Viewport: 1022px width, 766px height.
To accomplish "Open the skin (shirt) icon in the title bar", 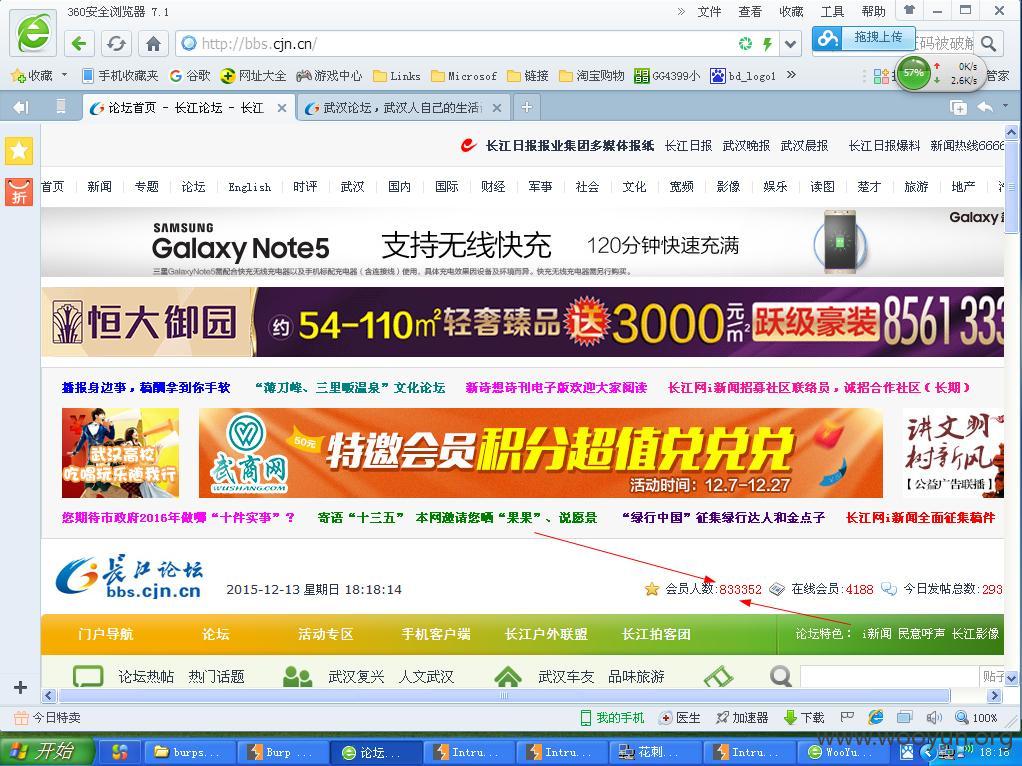I will 910,10.
